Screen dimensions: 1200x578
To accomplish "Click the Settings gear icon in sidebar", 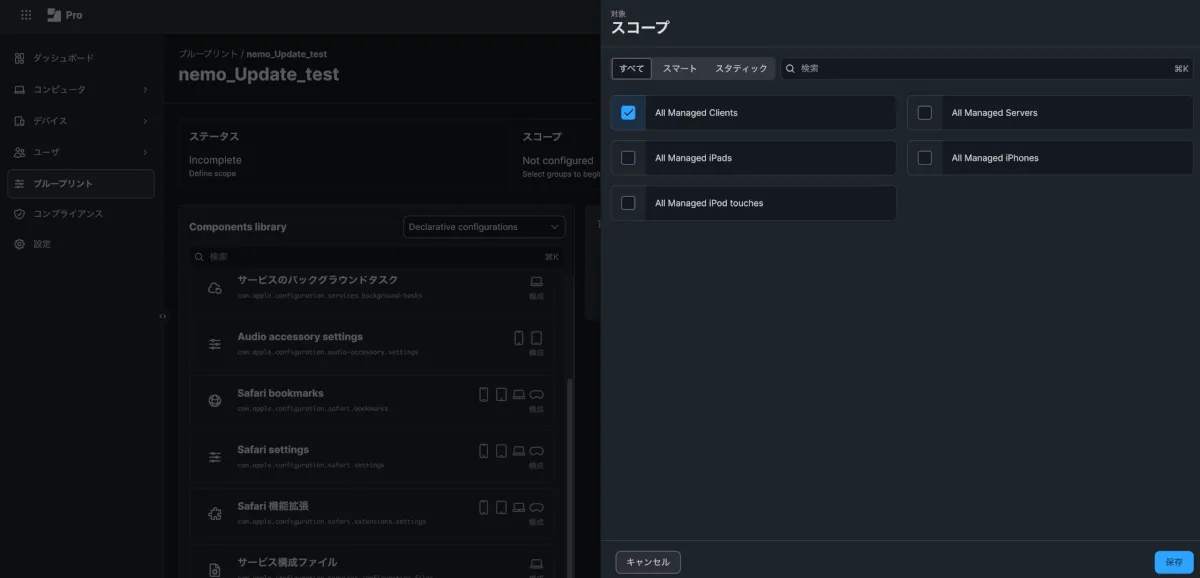I will (x=20, y=244).
